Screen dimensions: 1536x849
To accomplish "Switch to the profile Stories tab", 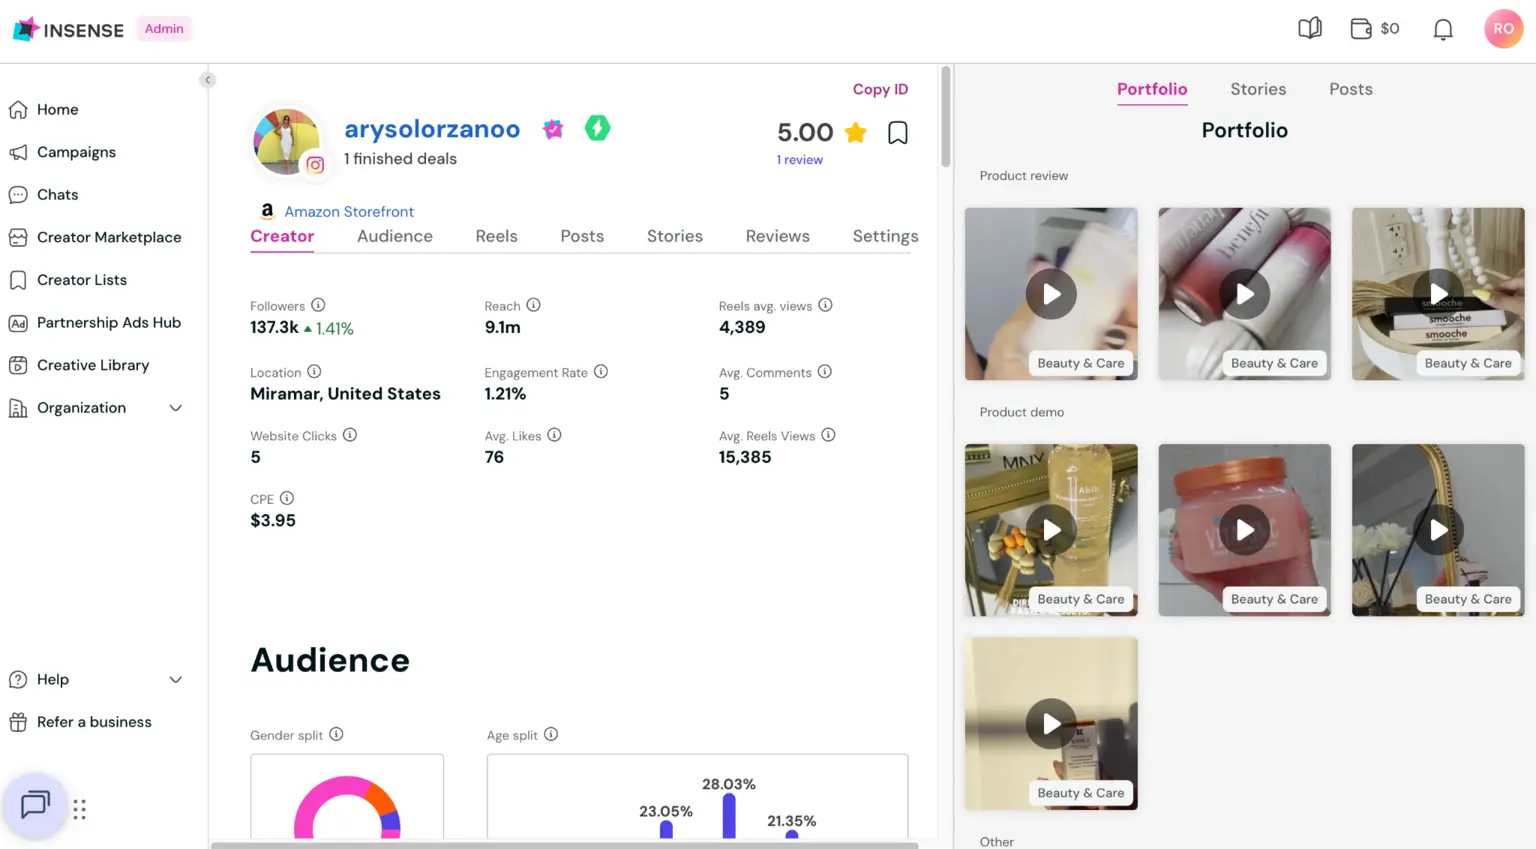I will [674, 236].
